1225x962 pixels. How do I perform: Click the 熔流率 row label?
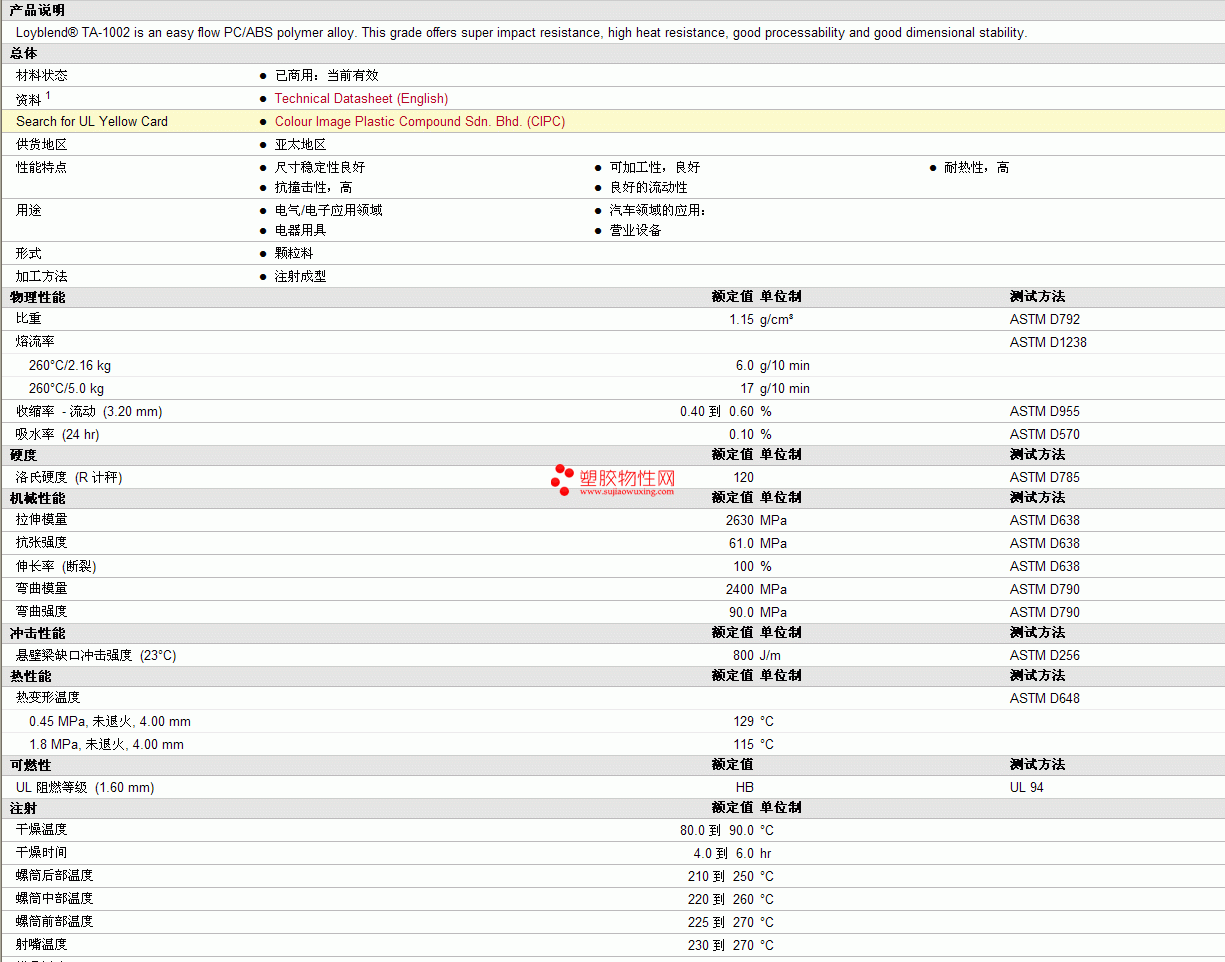pyautogui.click(x=35, y=342)
